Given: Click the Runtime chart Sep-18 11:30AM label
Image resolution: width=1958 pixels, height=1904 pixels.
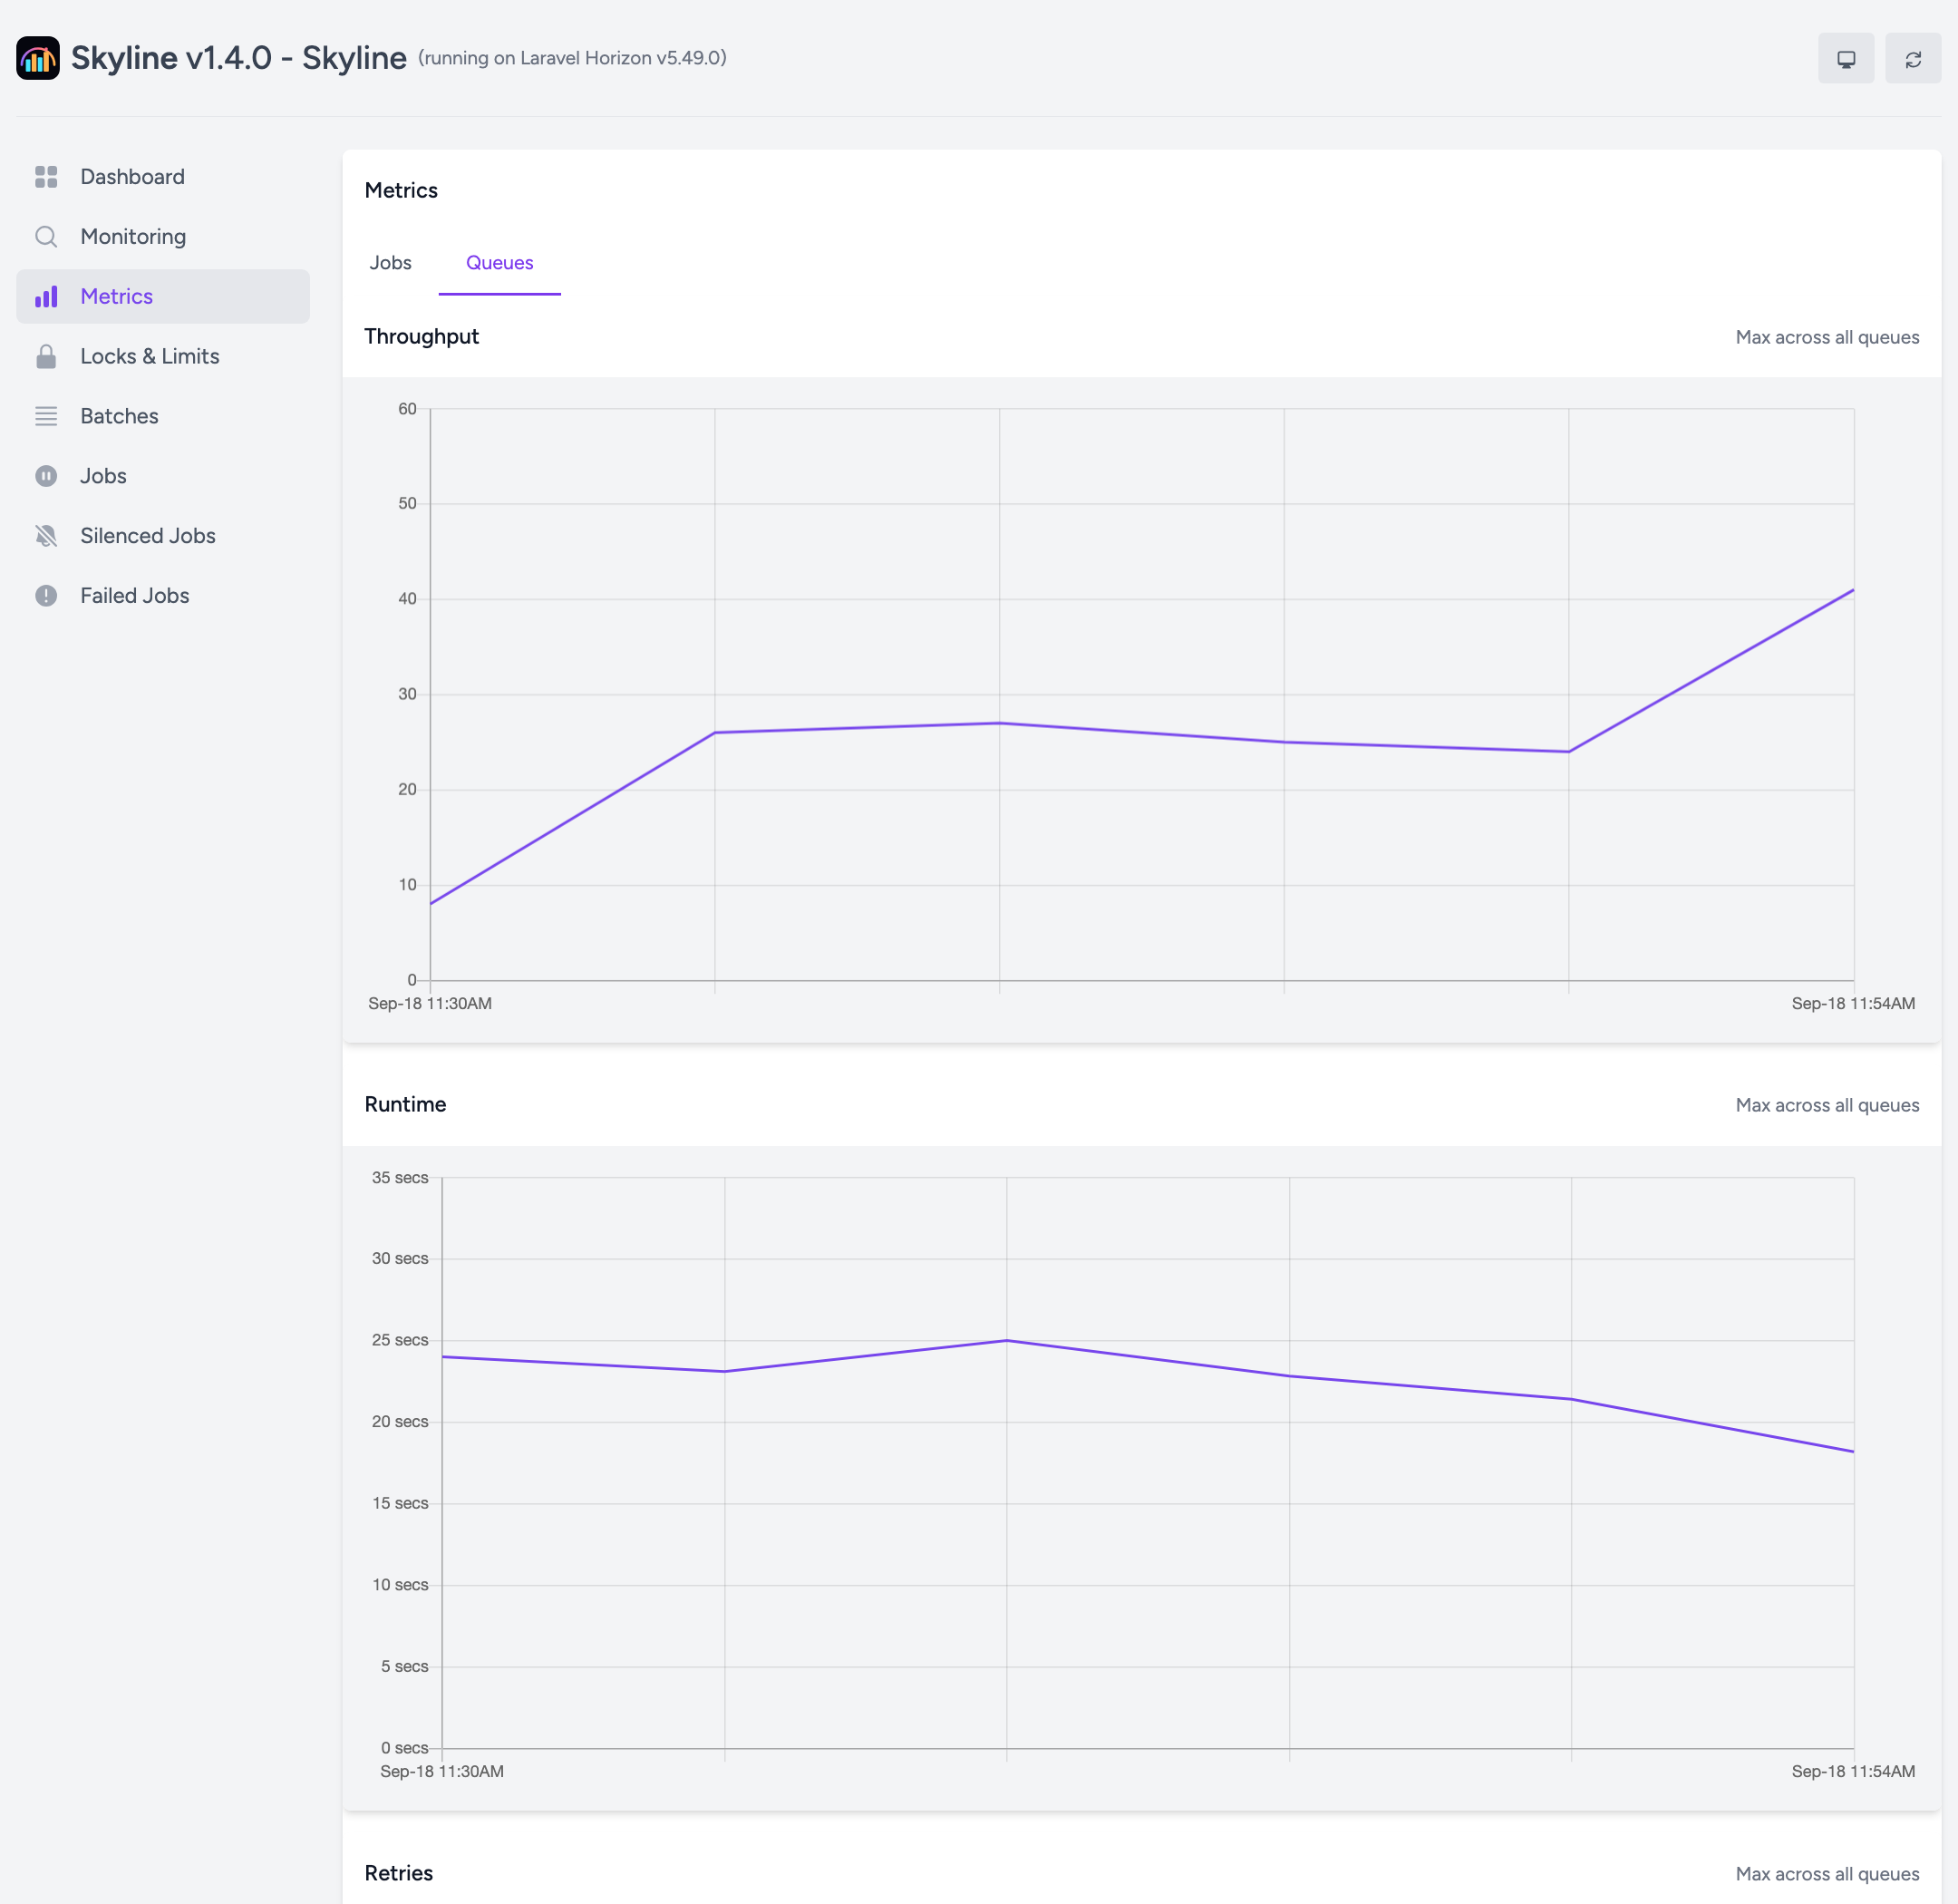Looking at the screenshot, I should pyautogui.click(x=442, y=1772).
